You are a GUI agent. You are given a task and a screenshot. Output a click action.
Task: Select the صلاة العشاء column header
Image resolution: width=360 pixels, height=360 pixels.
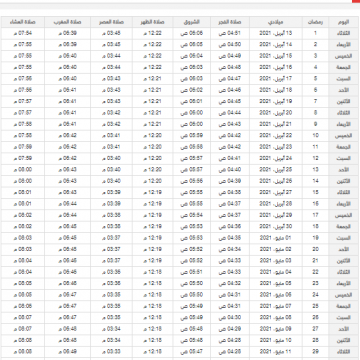pos(23,22)
